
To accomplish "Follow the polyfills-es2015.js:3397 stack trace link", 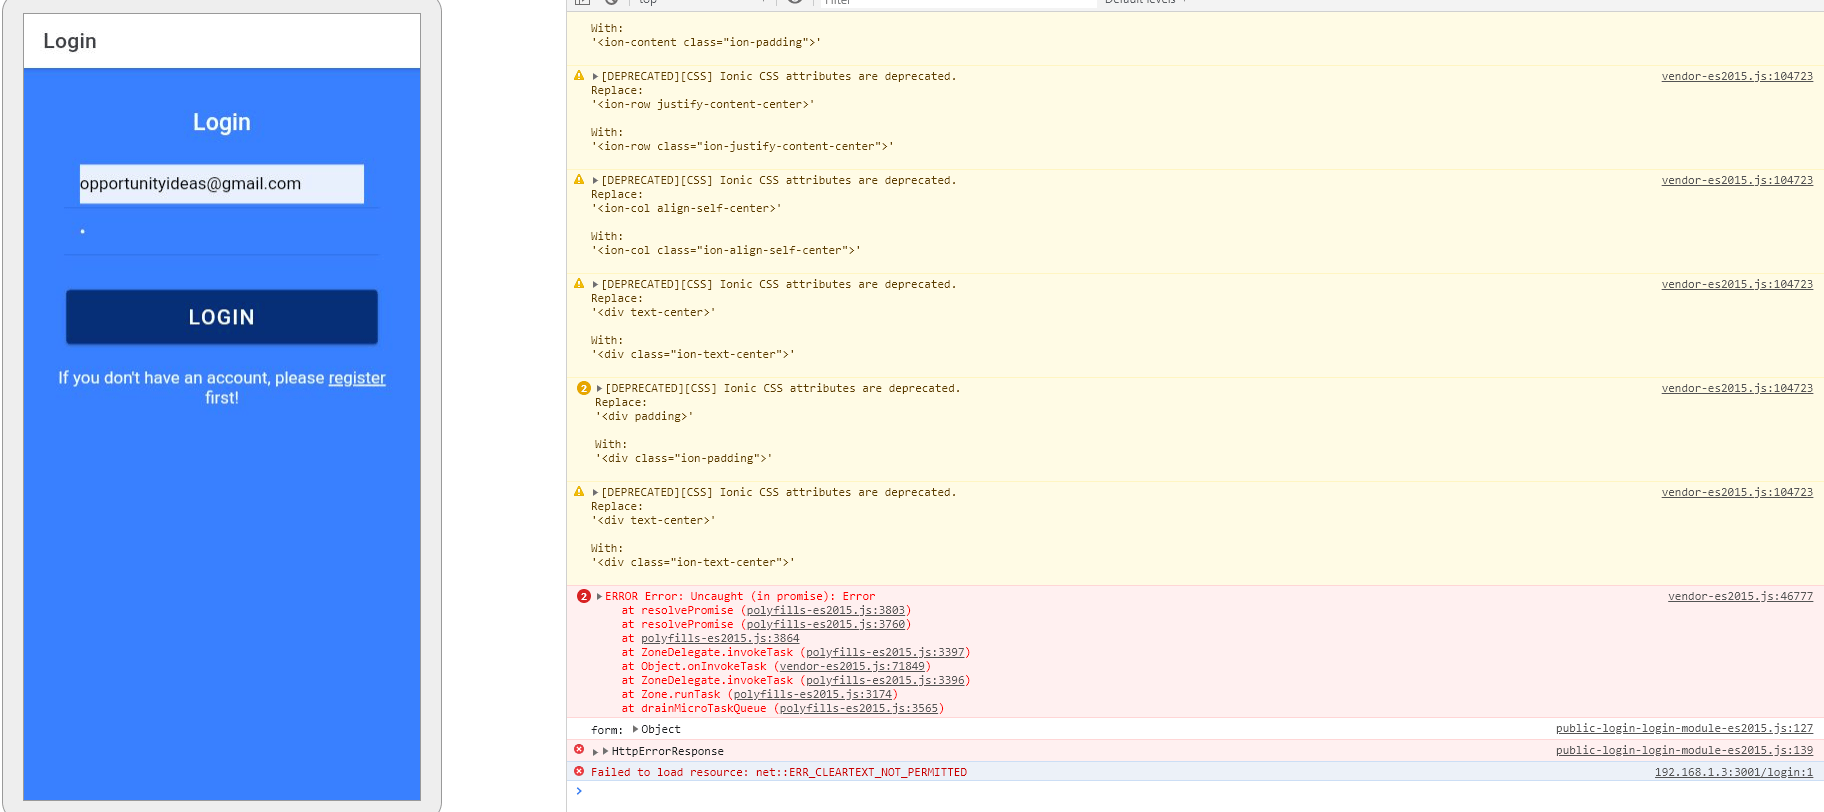I will tap(885, 652).
